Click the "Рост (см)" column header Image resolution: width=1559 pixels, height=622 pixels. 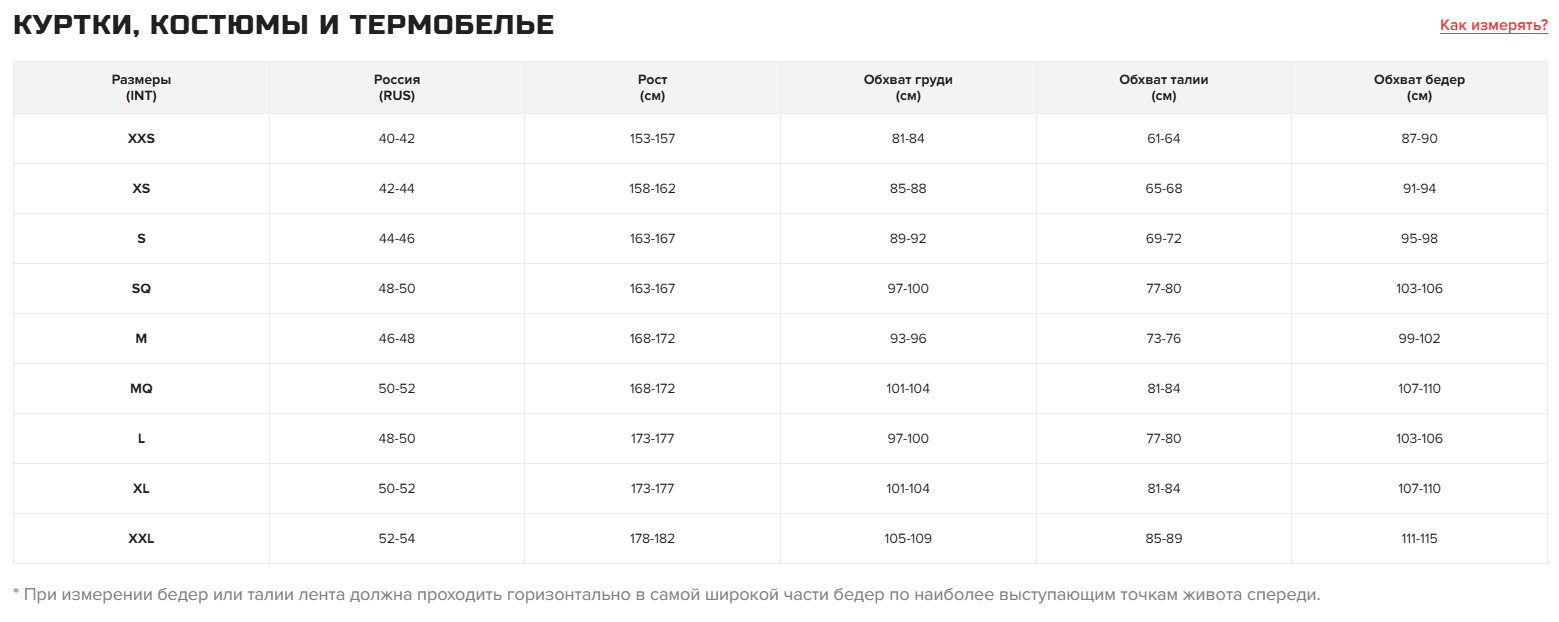pyautogui.click(x=652, y=88)
